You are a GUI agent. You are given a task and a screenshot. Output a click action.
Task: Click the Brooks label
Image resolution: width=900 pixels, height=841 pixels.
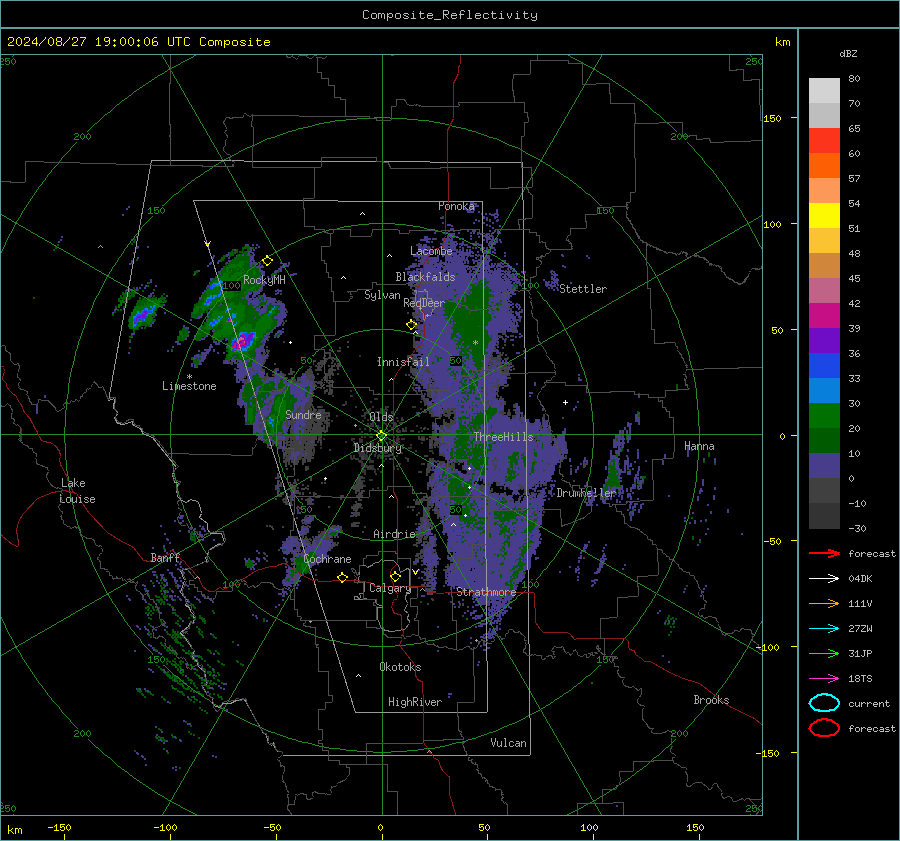coord(711,700)
